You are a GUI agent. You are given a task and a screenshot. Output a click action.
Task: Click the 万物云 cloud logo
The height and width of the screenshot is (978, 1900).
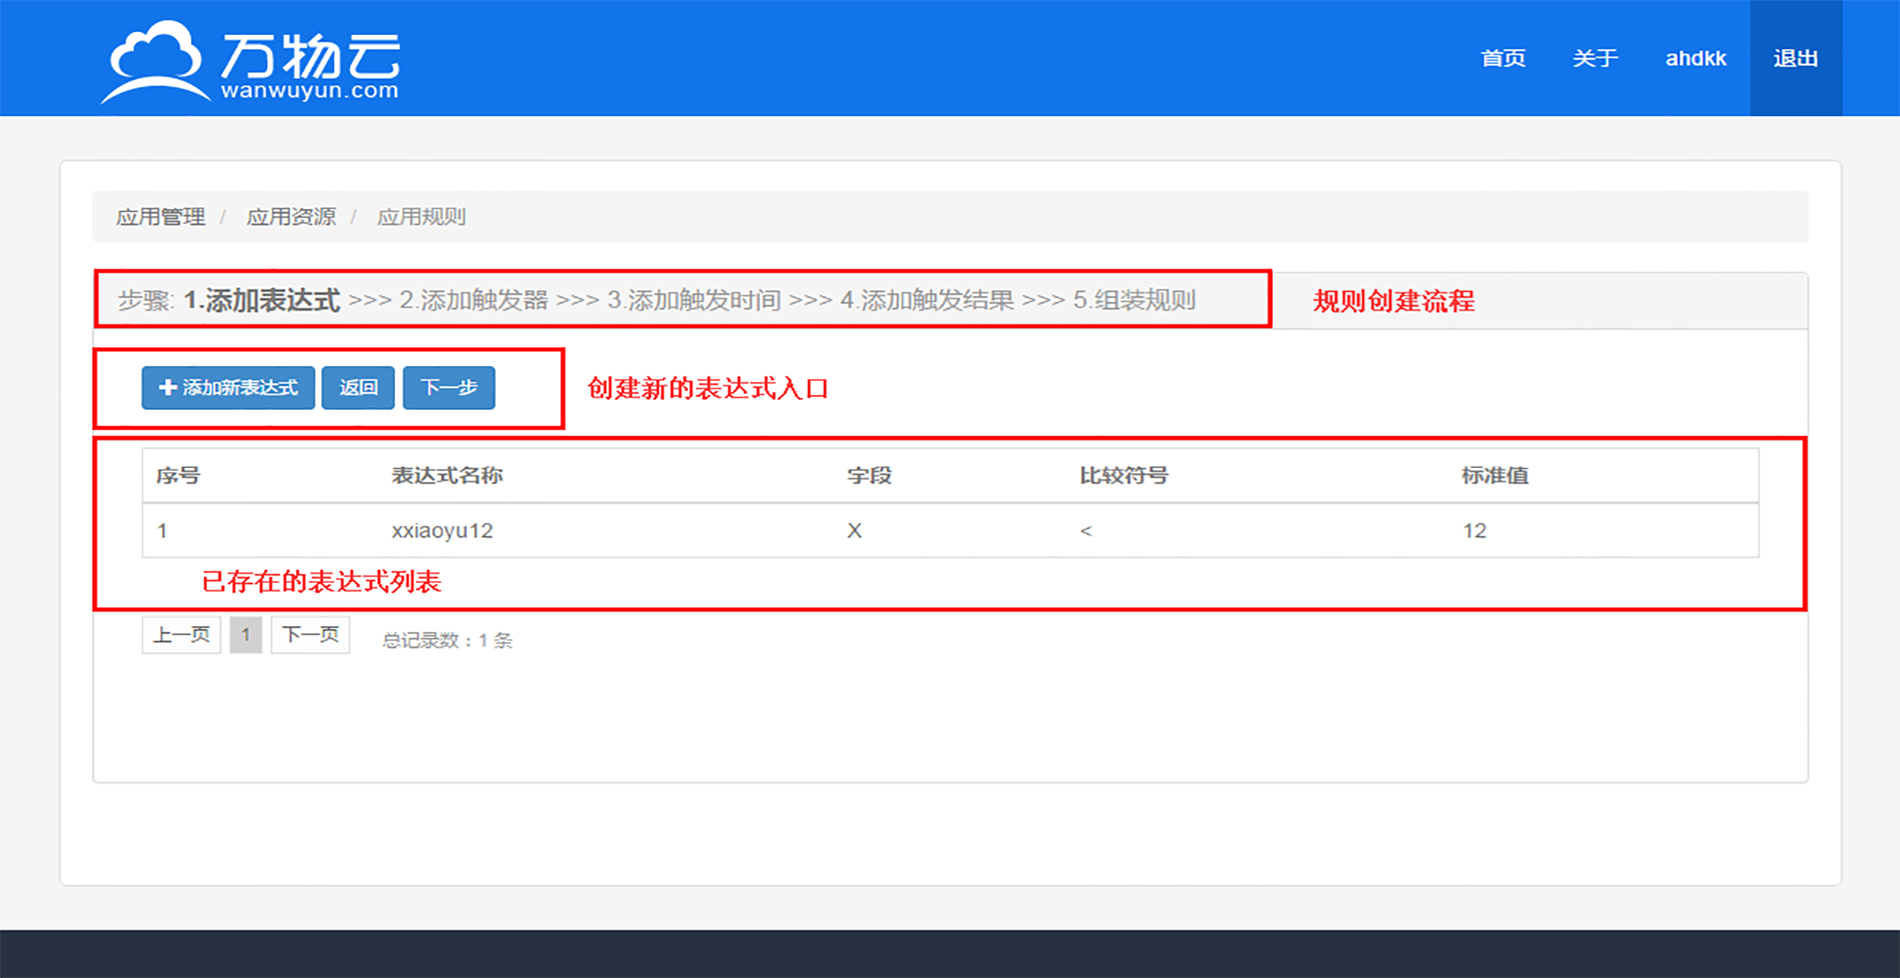click(250, 61)
